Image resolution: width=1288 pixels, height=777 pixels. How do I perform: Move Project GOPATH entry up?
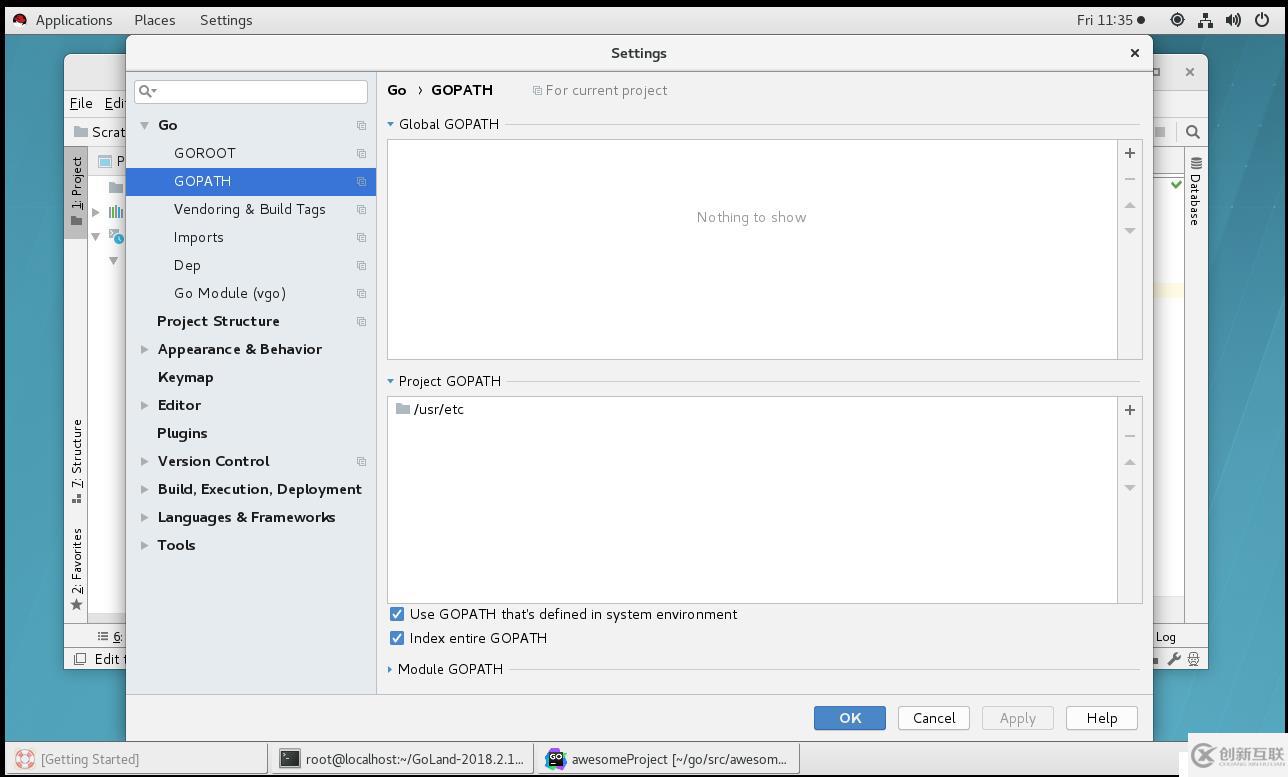click(x=1129, y=462)
